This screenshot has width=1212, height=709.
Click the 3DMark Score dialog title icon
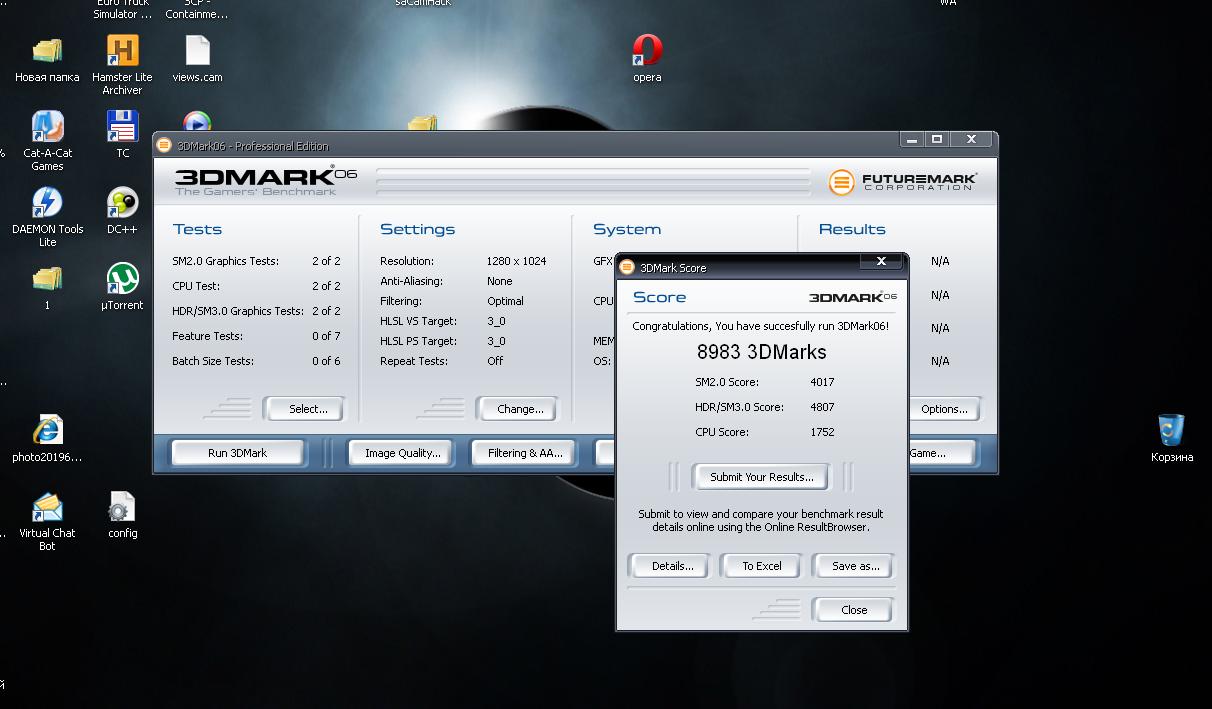(627, 267)
